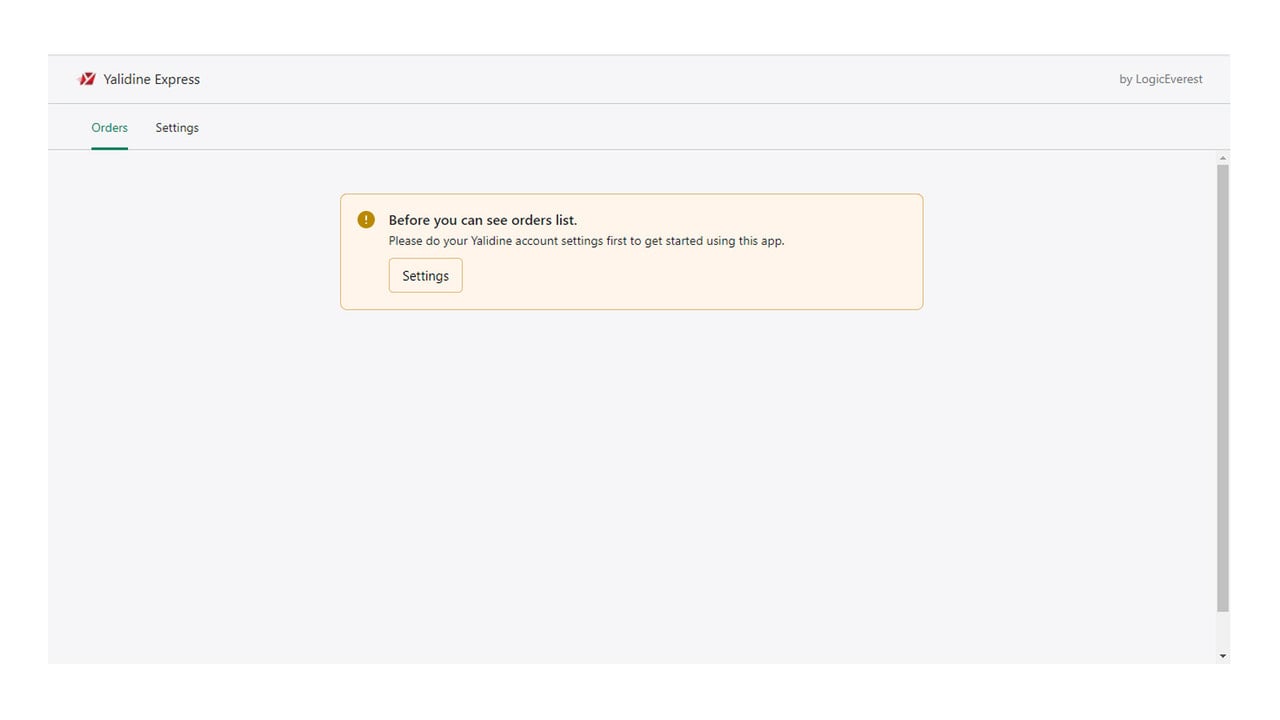
Task: Click the 'by LogicEverest' text
Action: tap(1161, 79)
